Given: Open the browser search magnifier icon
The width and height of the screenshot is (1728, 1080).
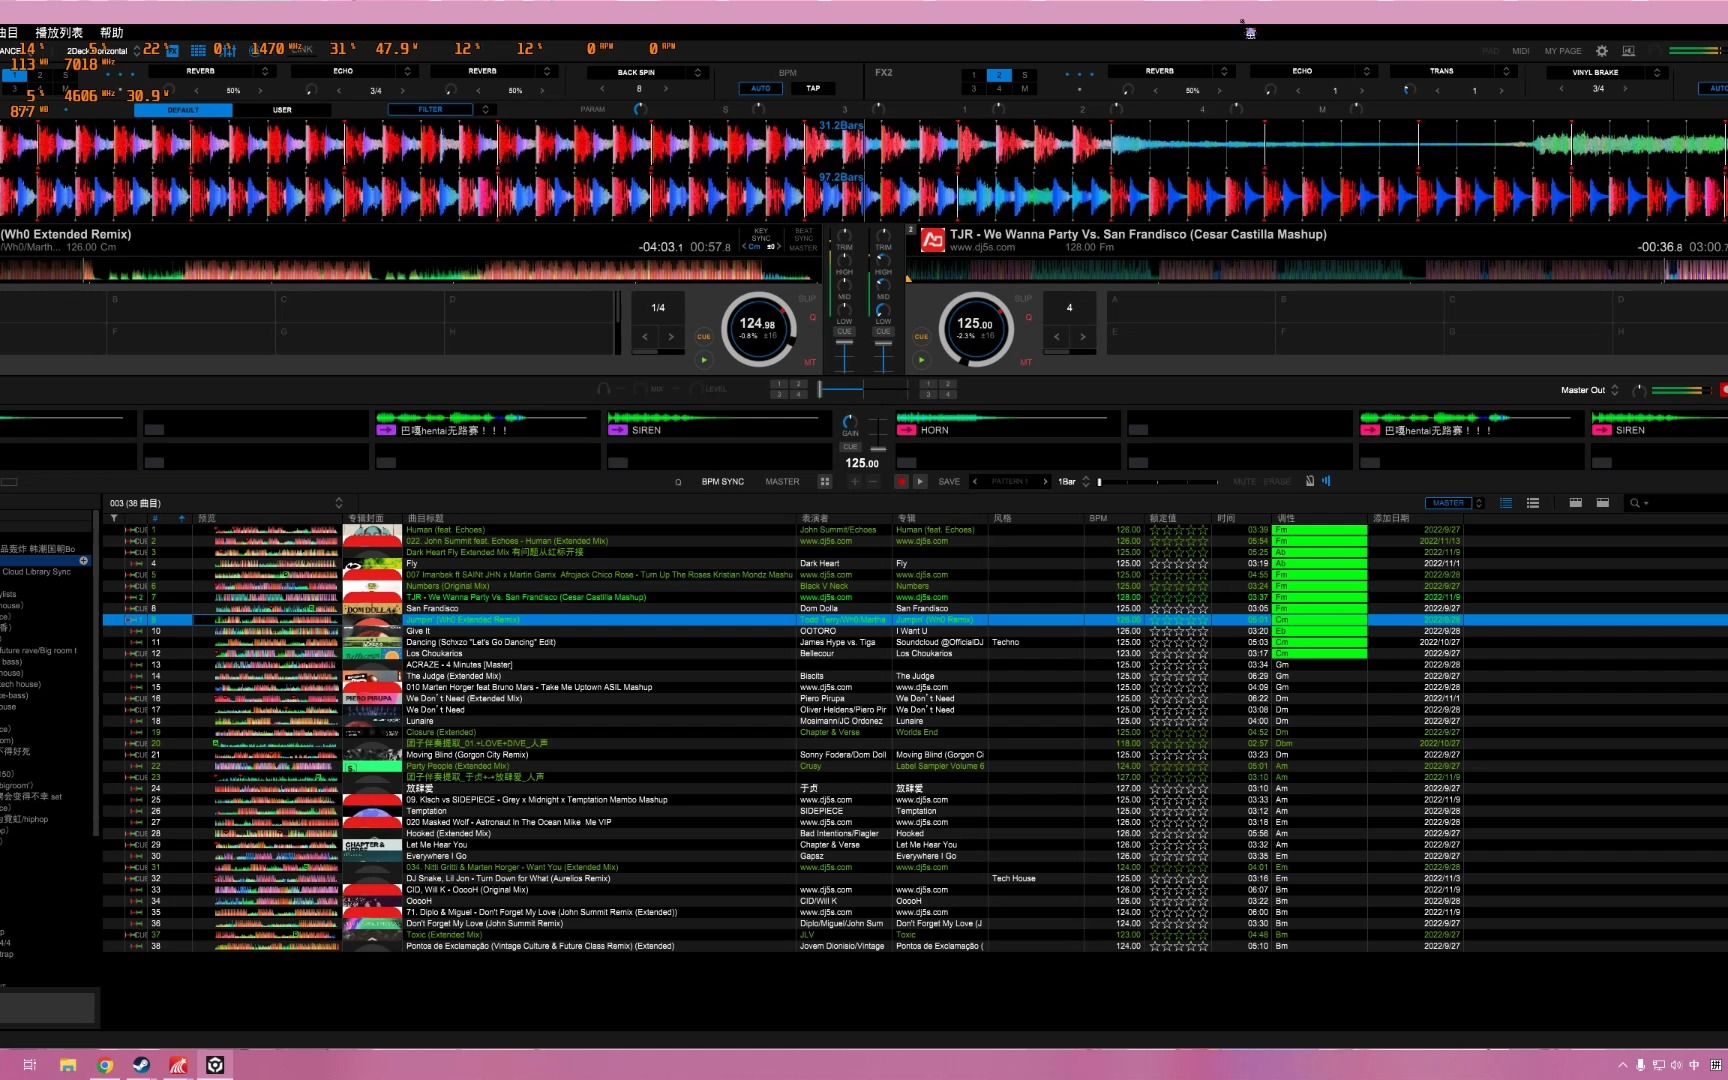Looking at the screenshot, I should click(1636, 503).
